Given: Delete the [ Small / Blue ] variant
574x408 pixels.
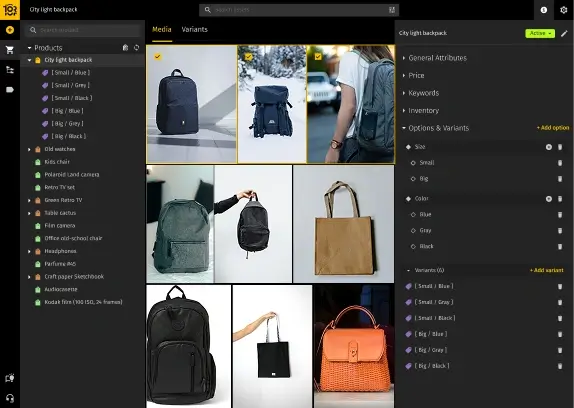Looking at the screenshot, I should coord(560,286).
